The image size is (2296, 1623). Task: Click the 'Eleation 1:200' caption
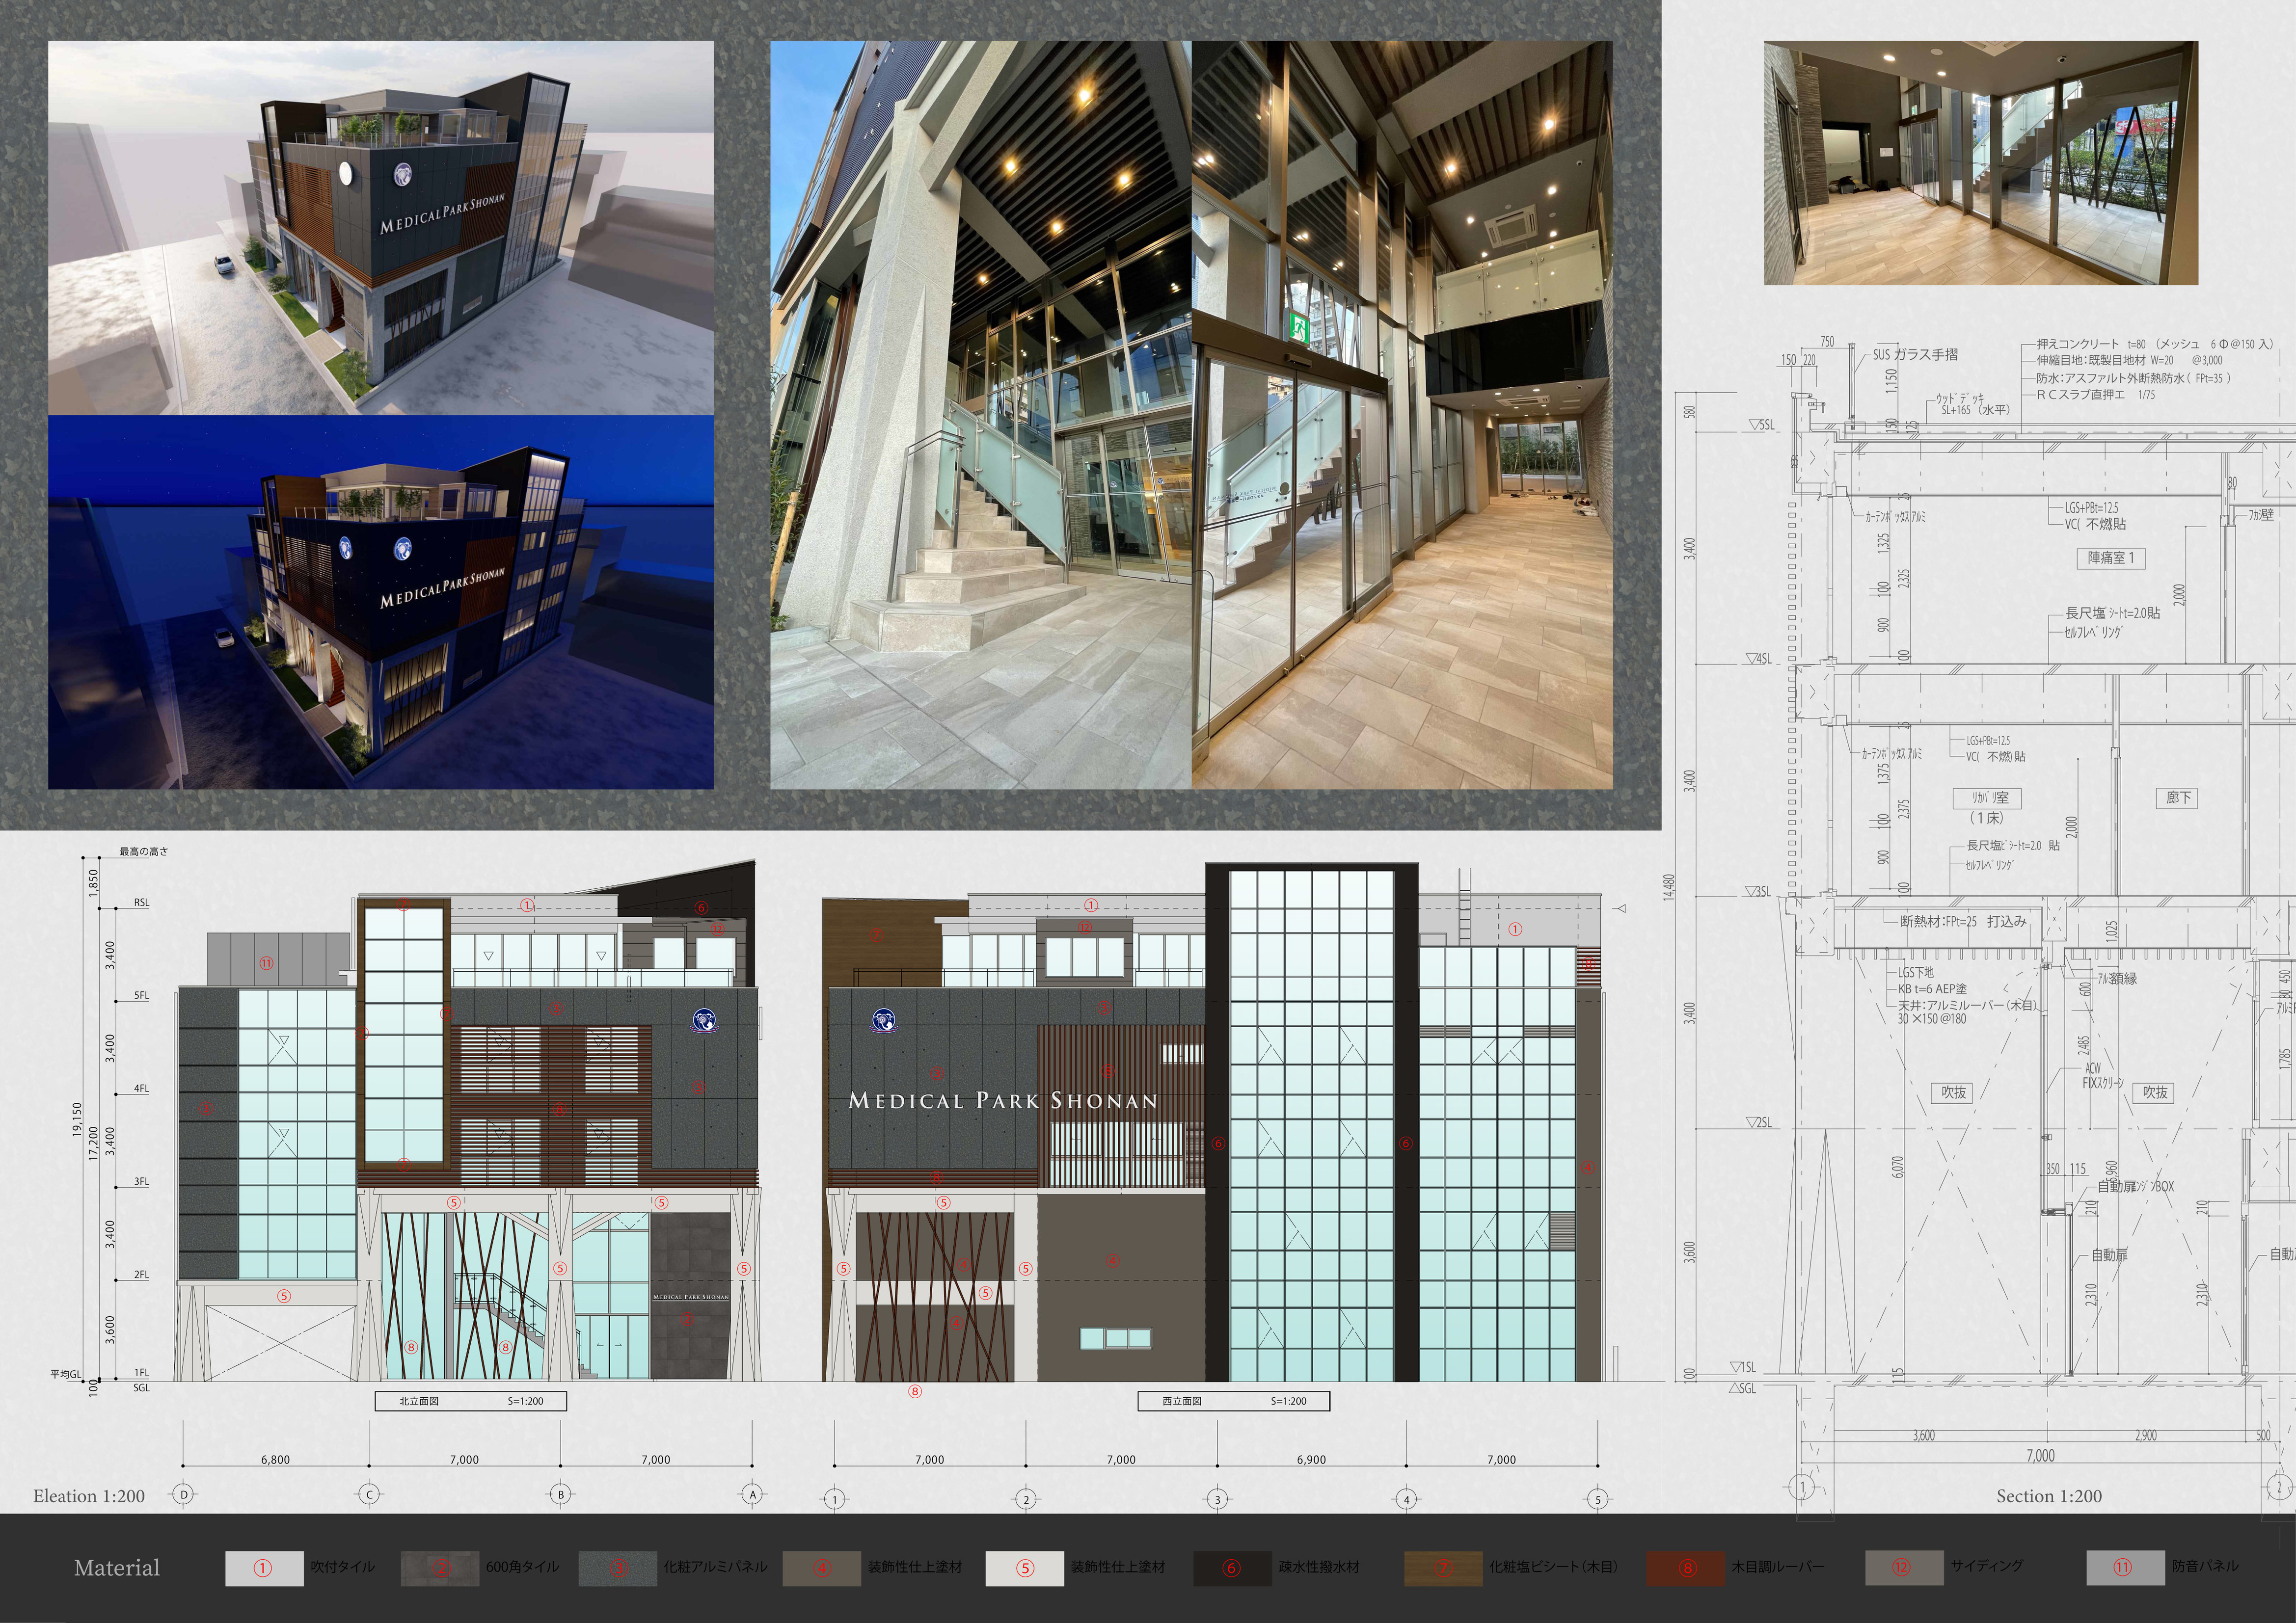pos(89,1496)
